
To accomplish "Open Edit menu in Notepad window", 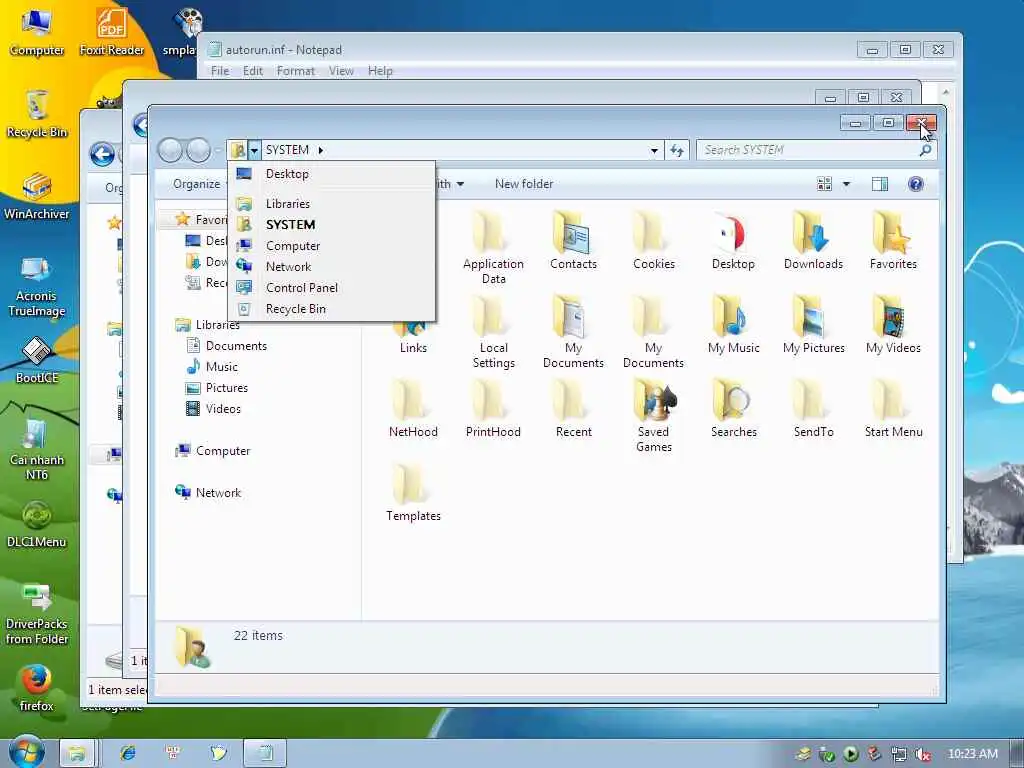I will point(253,71).
